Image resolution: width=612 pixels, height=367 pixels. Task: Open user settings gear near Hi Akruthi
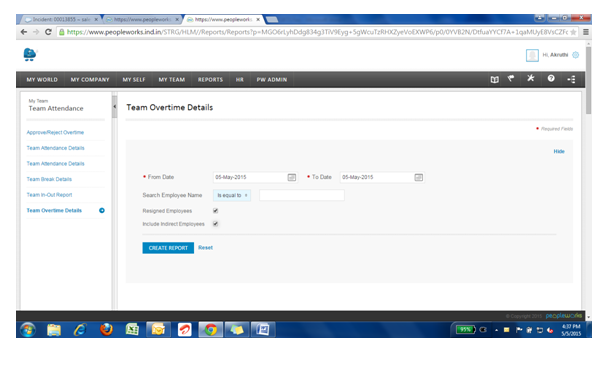576,55
